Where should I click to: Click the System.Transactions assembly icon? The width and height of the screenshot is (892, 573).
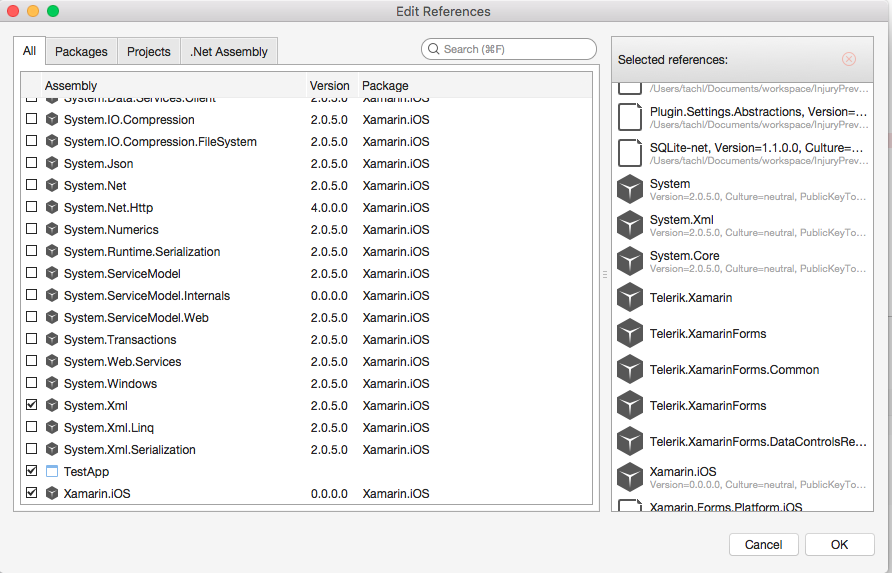pos(52,340)
